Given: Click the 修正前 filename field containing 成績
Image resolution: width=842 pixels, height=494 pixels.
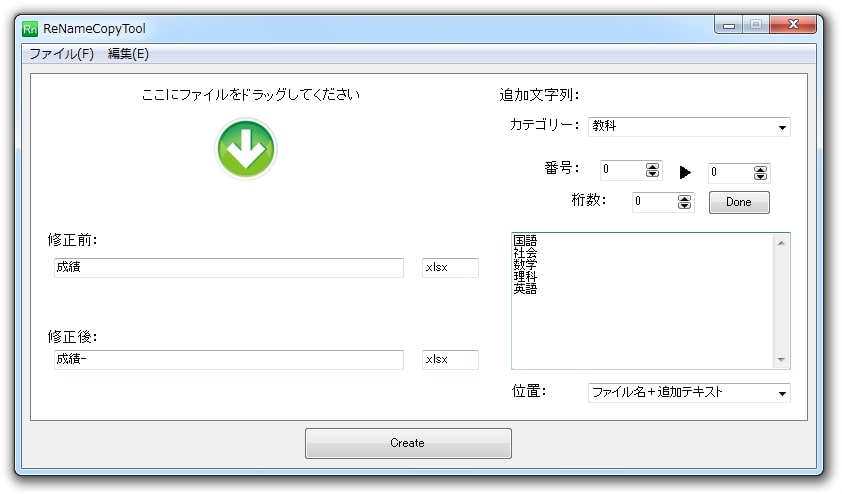Looking at the screenshot, I should [229, 268].
